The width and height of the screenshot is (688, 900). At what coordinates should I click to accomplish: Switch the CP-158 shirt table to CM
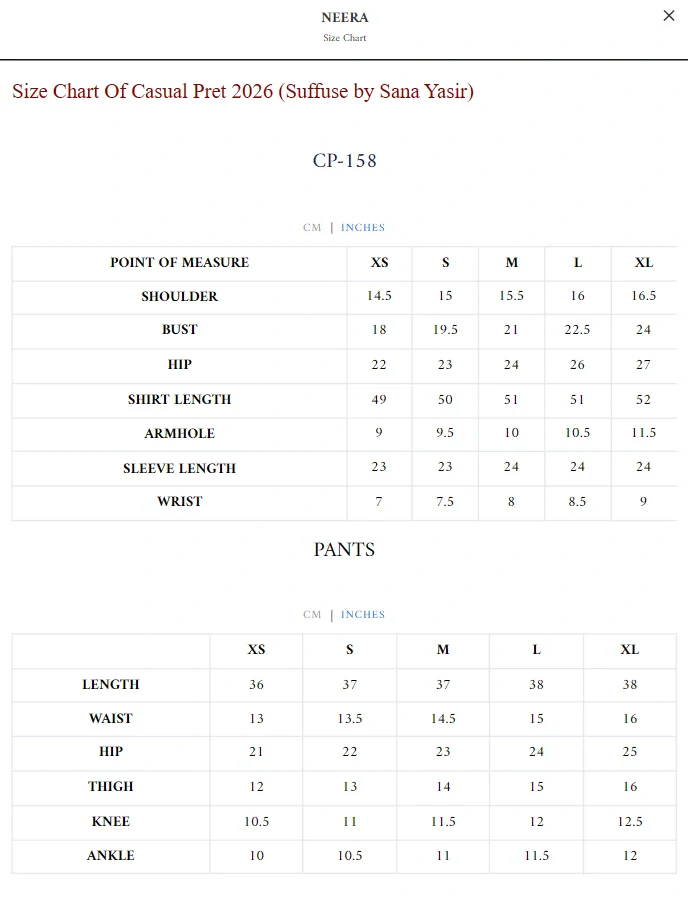[312, 228]
